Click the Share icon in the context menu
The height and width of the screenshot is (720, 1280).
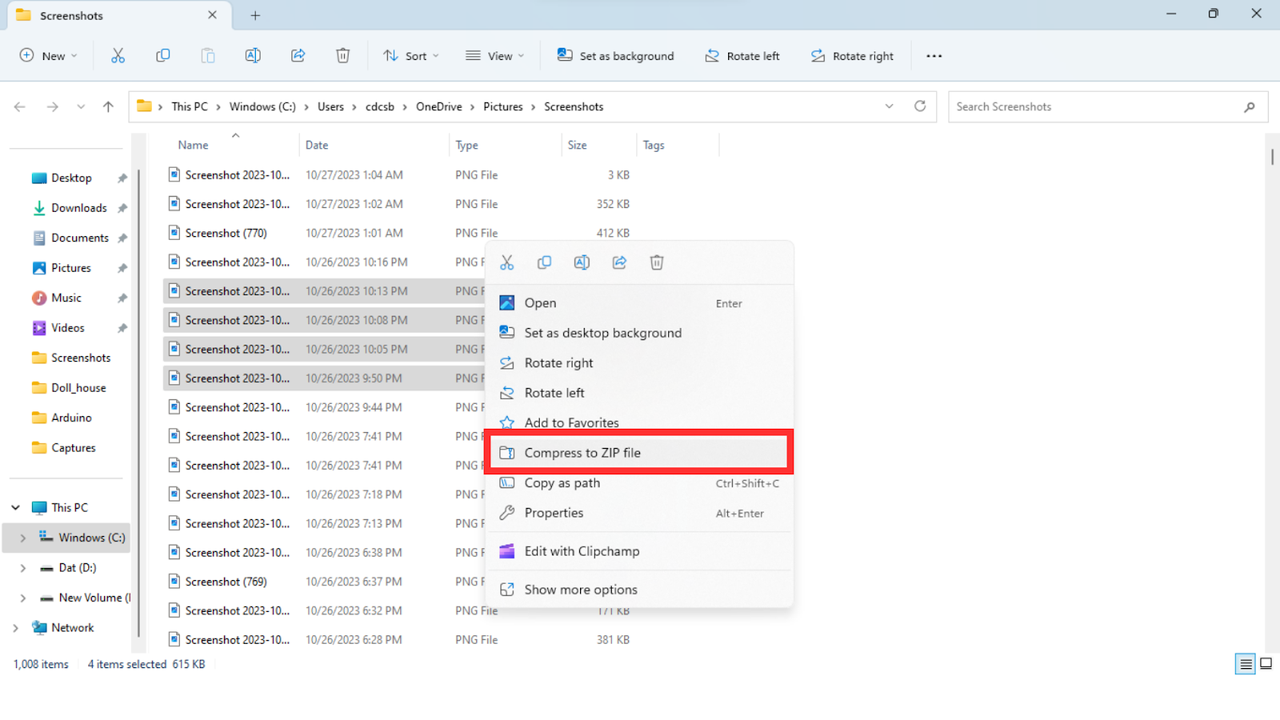[x=619, y=262]
